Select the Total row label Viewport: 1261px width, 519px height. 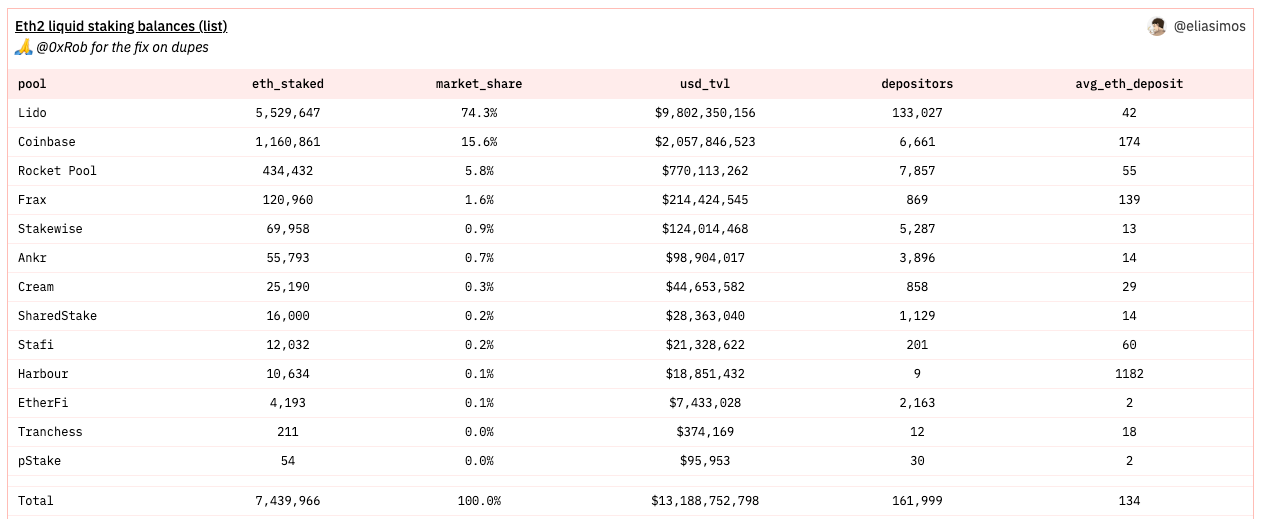point(36,501)
